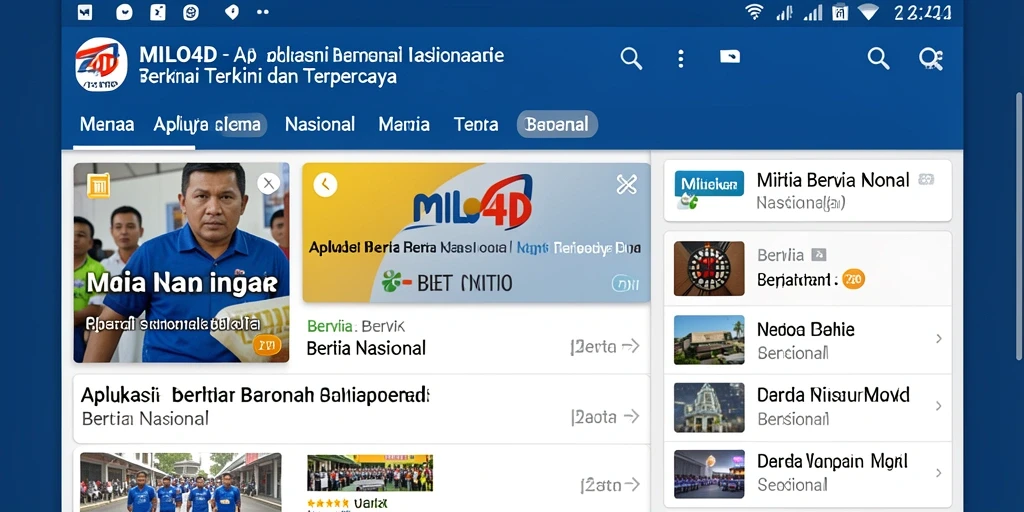Click the arrow link in Aplukasii card

(x=605, y=417)
